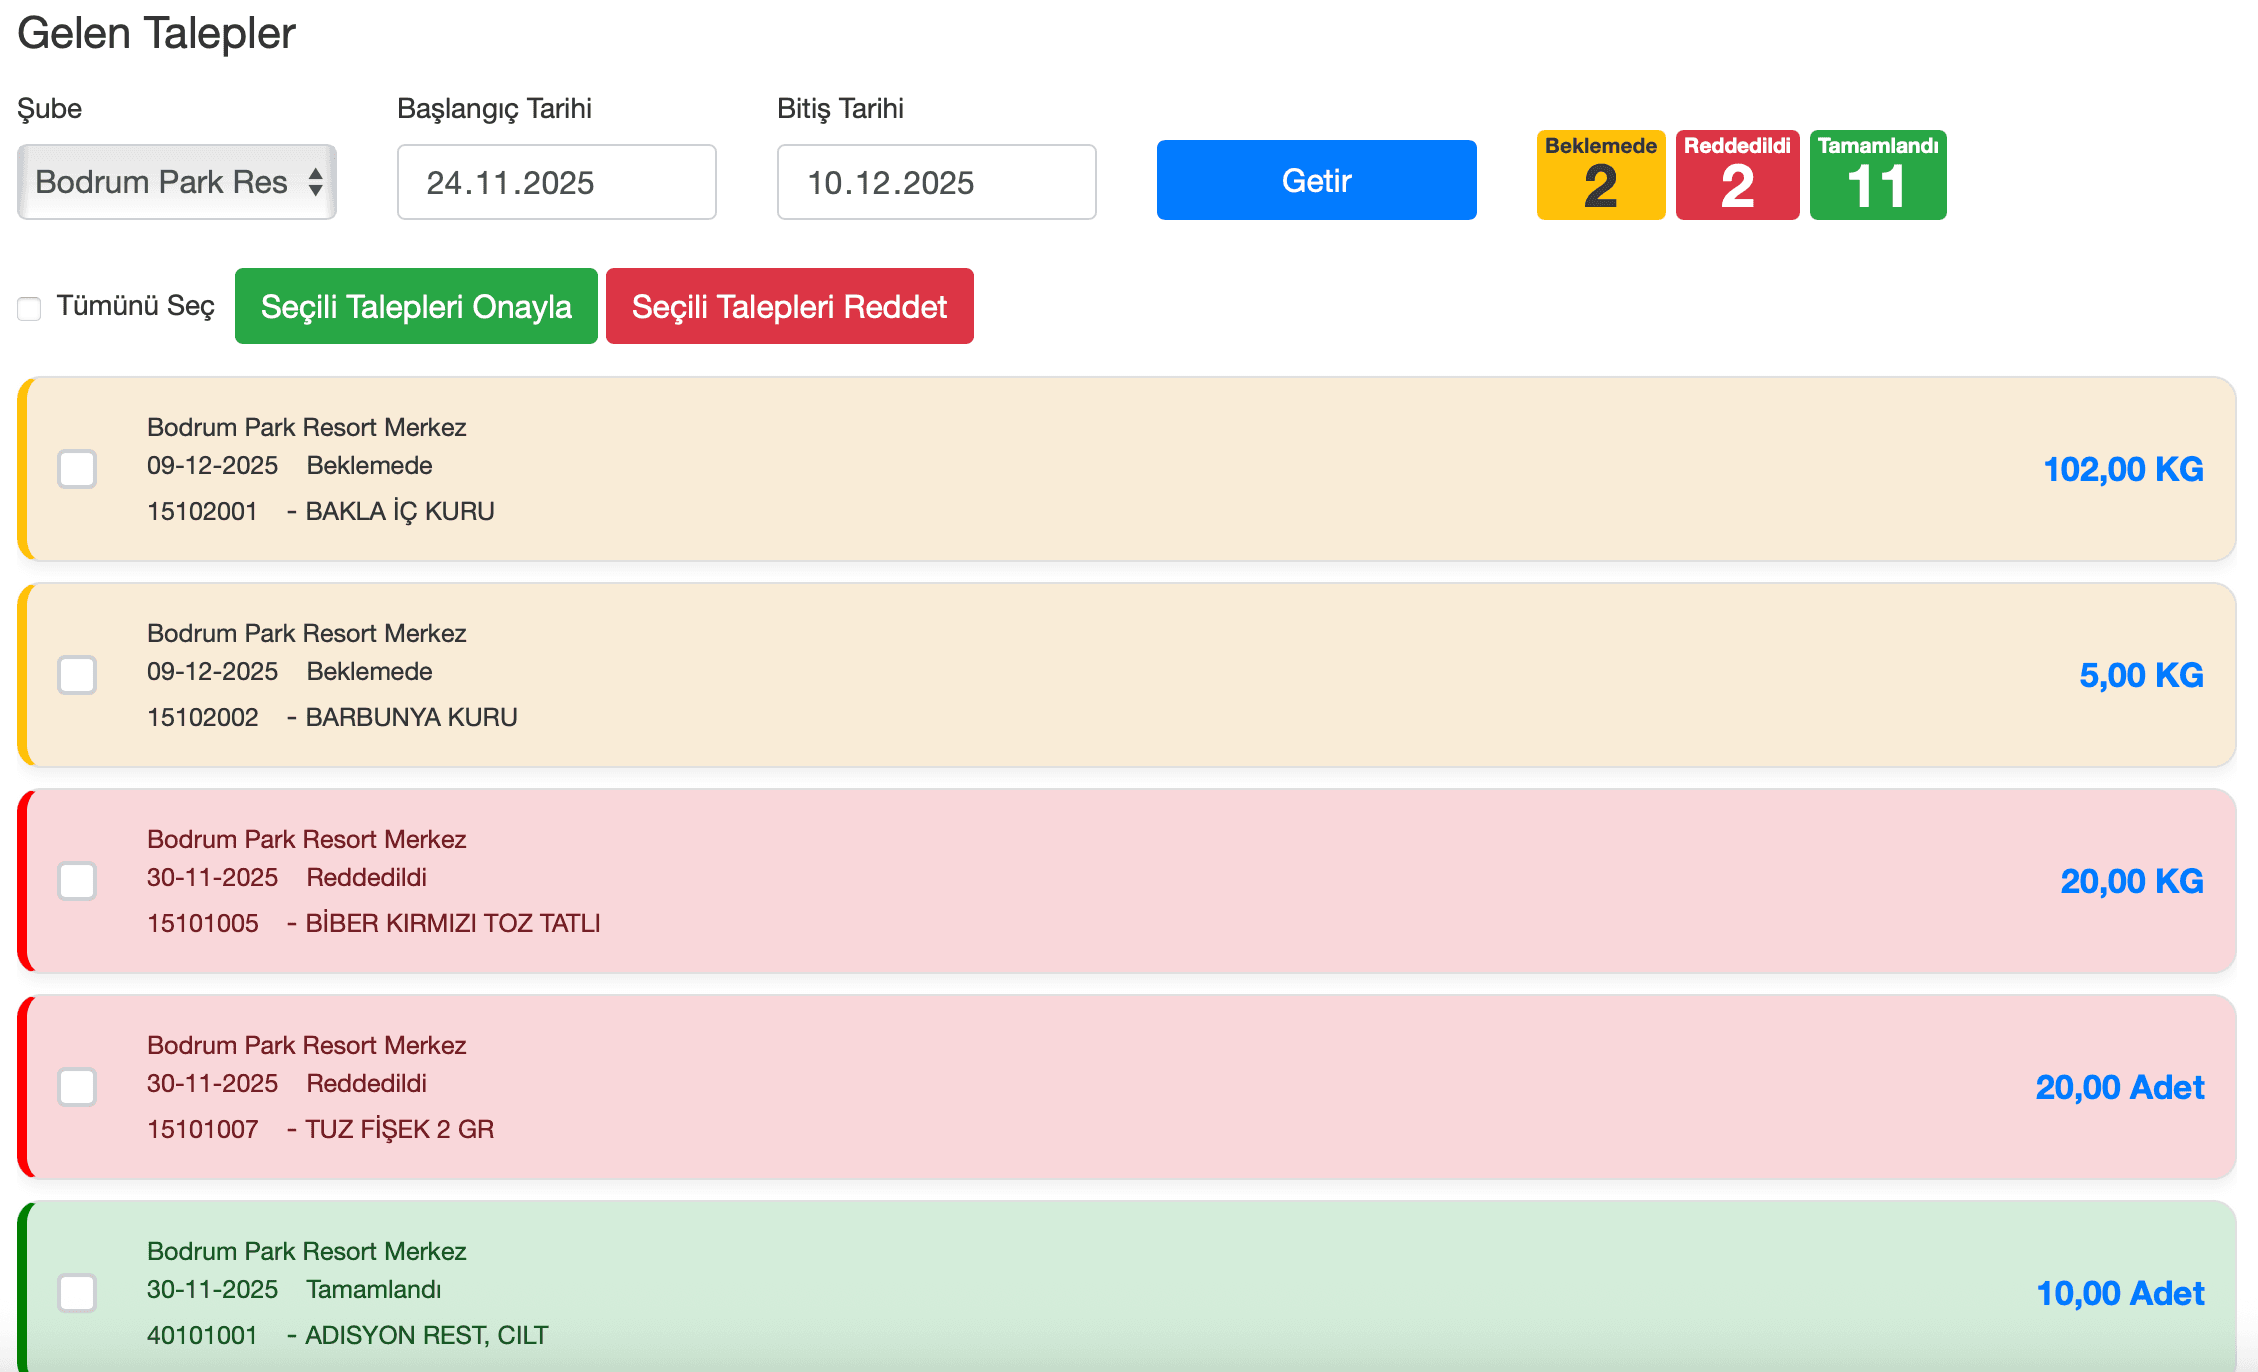This screenshot has width=2258, height=1372.
Task: Check the BARBUNYA KURU request checkbox
Action: tap(77, 675)
